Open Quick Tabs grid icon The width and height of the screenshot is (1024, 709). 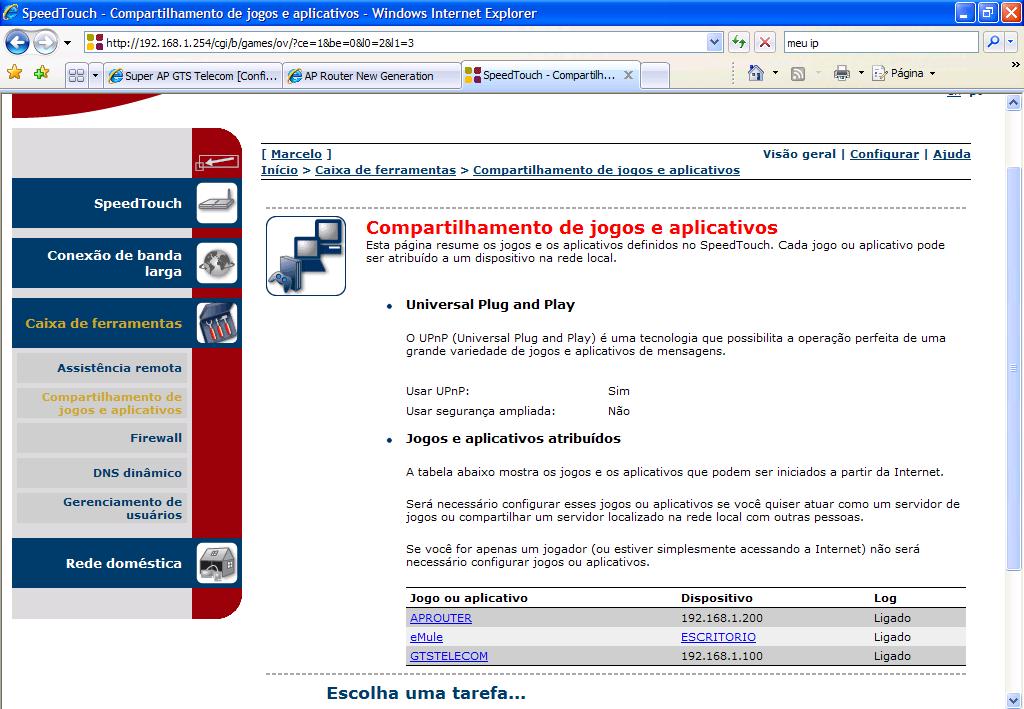76,76
